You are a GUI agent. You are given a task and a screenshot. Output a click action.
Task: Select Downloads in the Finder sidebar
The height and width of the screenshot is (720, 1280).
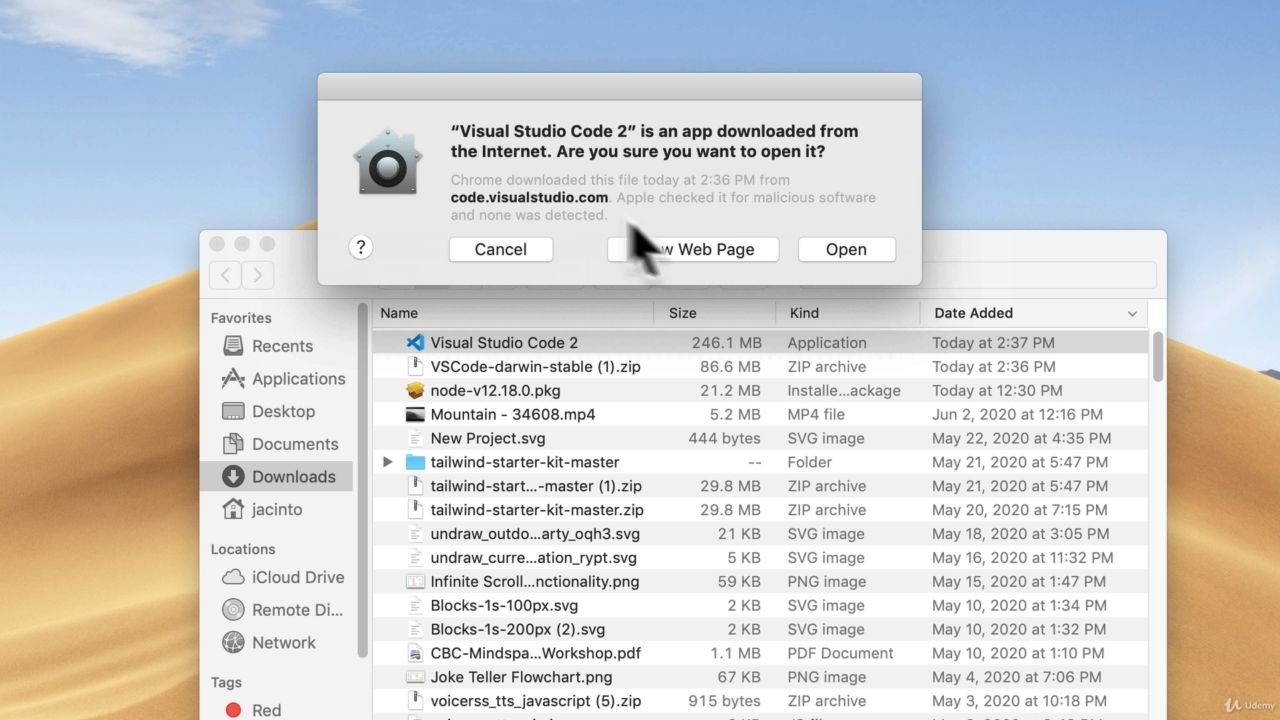tap(276, 476)
